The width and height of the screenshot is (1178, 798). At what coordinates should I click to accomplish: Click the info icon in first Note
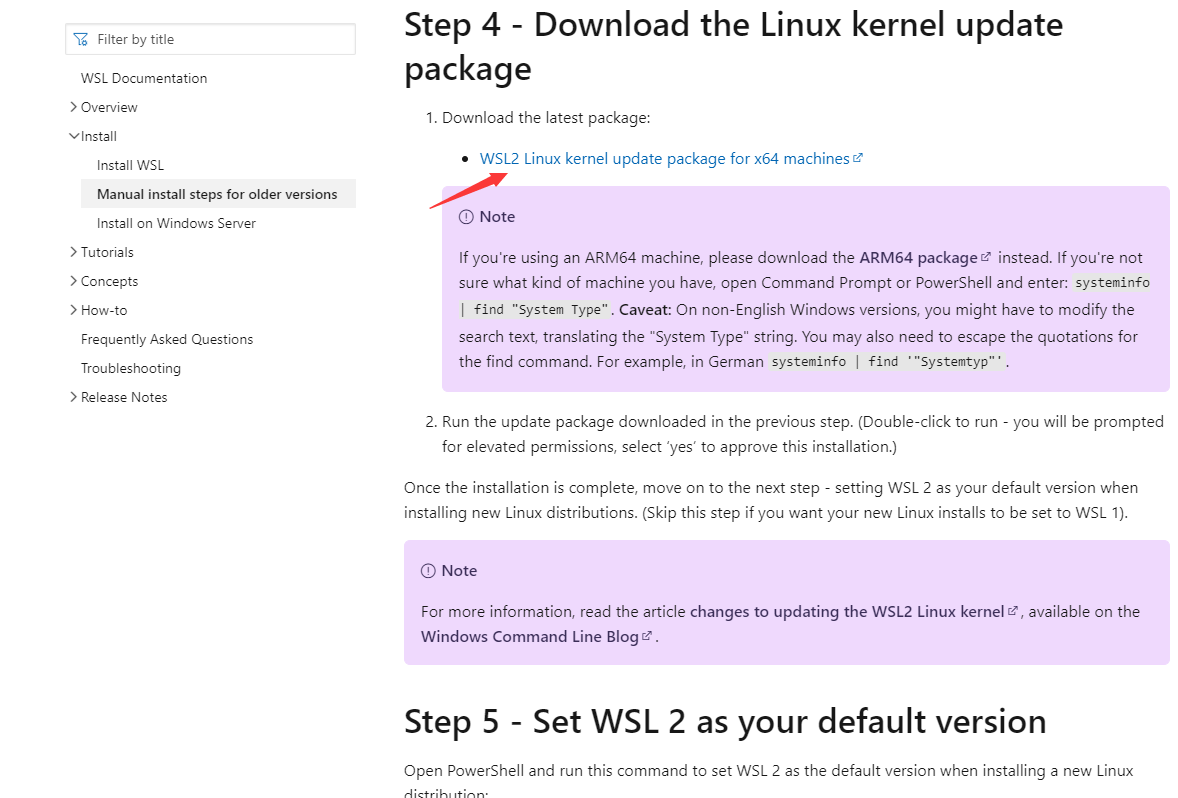tap(466, 217)
